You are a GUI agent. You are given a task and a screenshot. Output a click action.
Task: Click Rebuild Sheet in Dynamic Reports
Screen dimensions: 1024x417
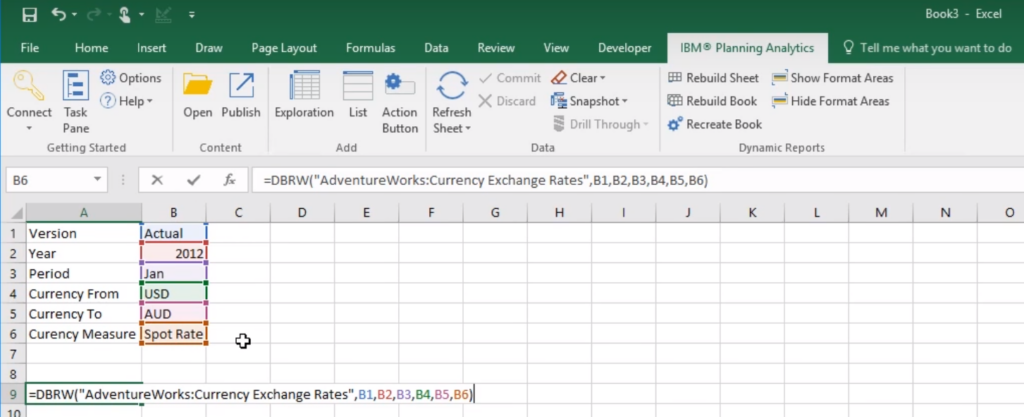coord(714,78)
